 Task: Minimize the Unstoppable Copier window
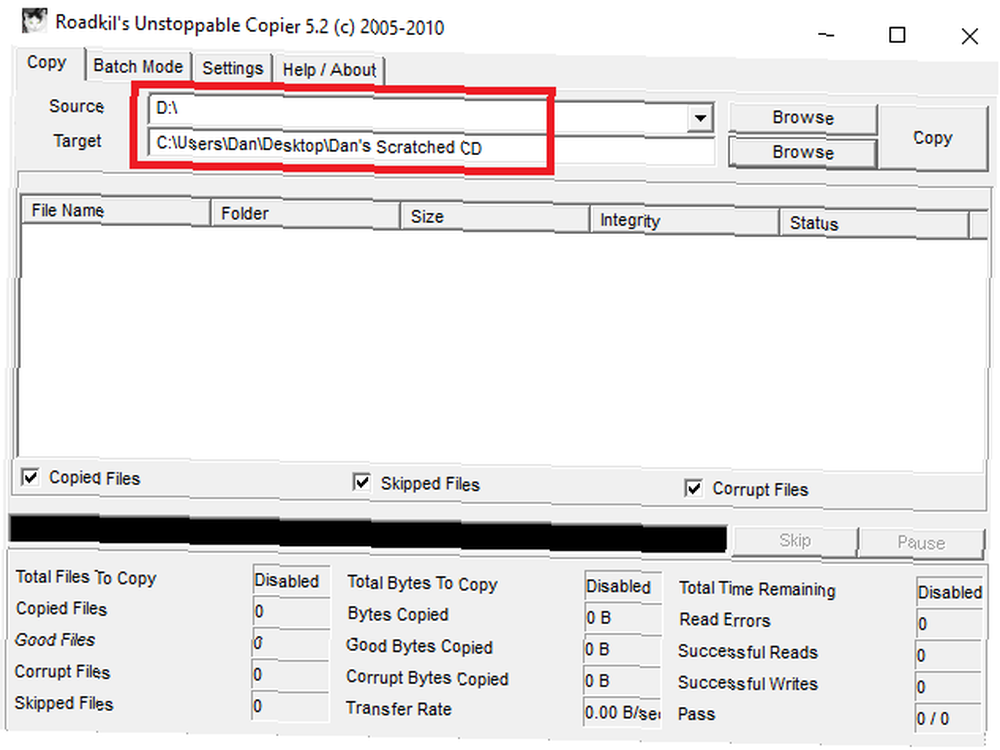(x=827, y=35)
